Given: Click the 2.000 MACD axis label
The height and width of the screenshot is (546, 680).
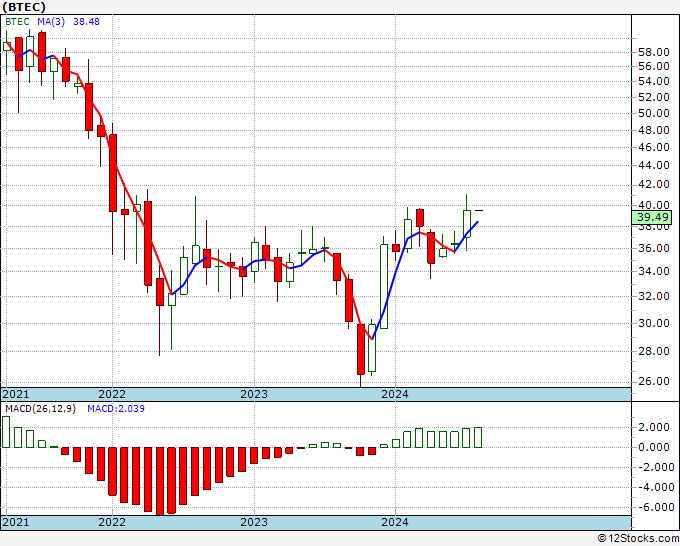Looking at the screenshot, I should click(654, 428).
